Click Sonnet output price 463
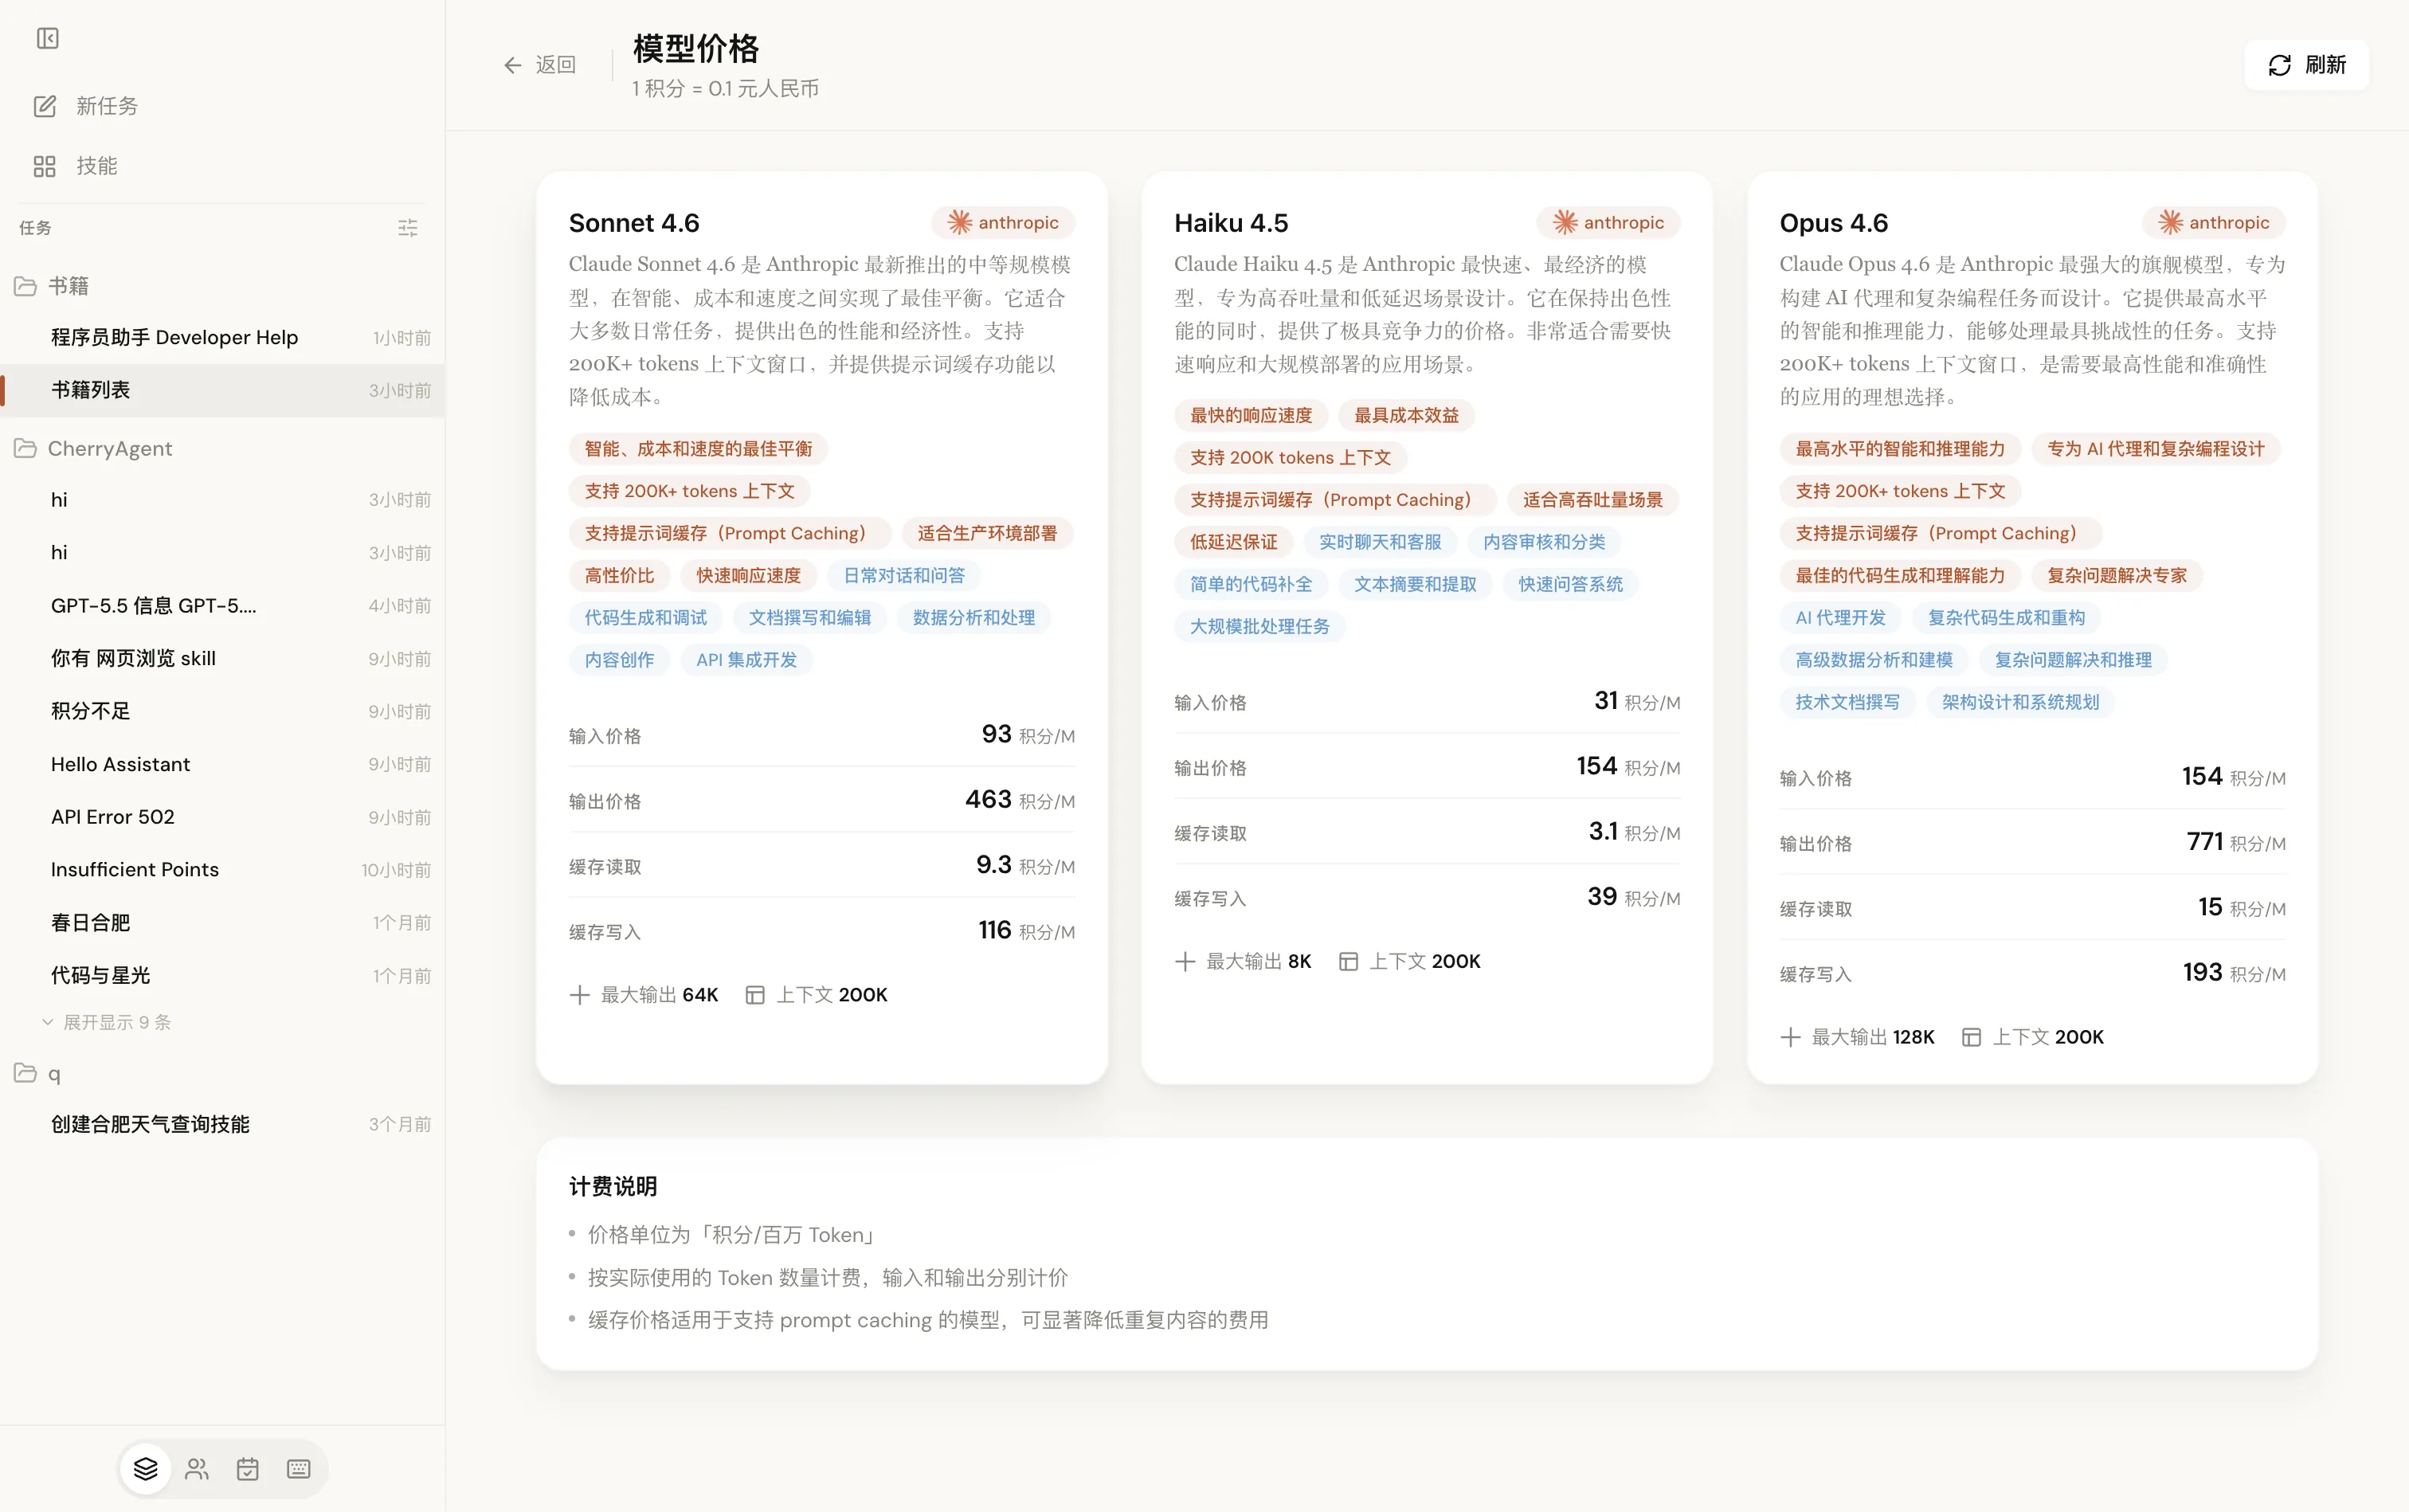The height and width of the screenshot is (1512, 2409). click(x=988, y=799)
